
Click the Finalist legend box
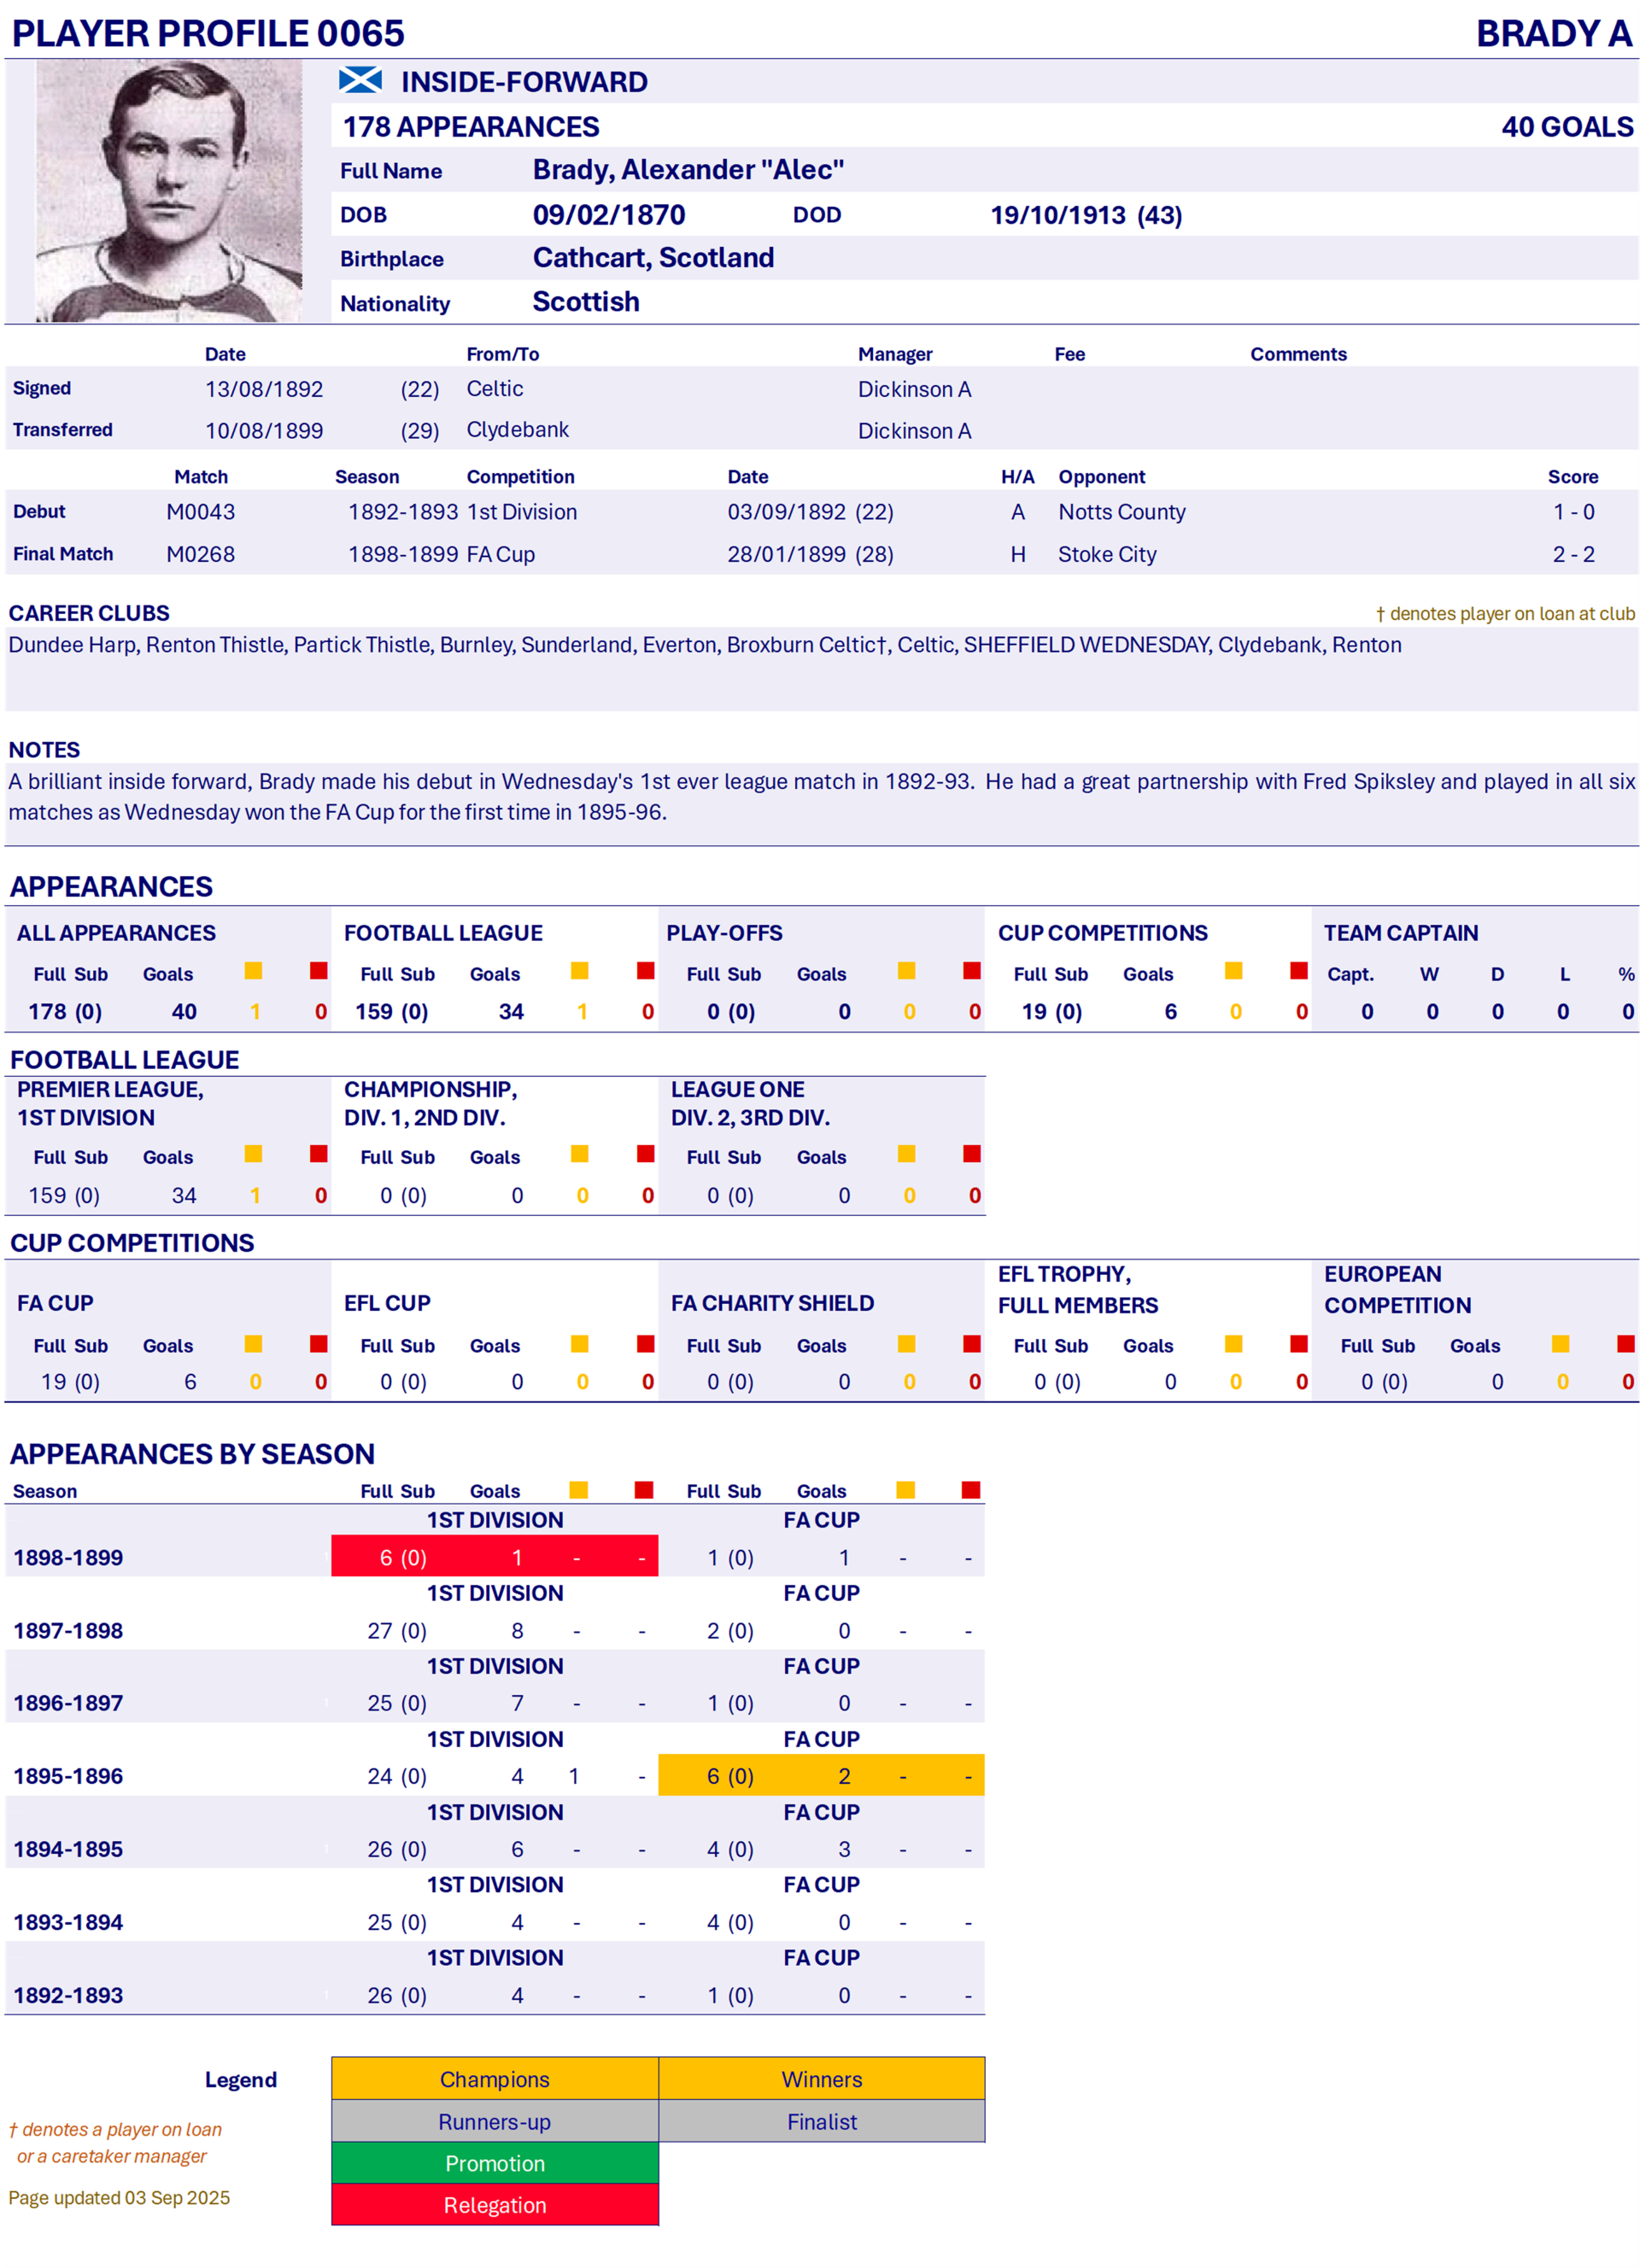[821, 2121]
